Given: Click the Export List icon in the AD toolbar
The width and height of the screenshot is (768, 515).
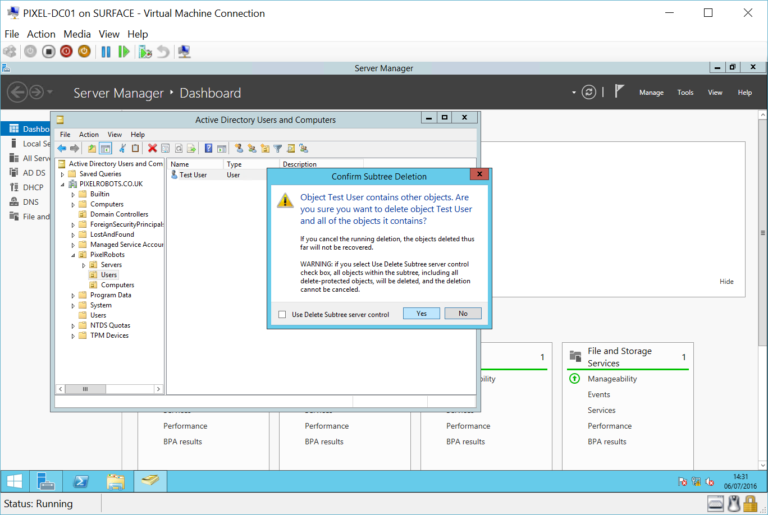Looking at the screenshot, I should pos(192,148).
